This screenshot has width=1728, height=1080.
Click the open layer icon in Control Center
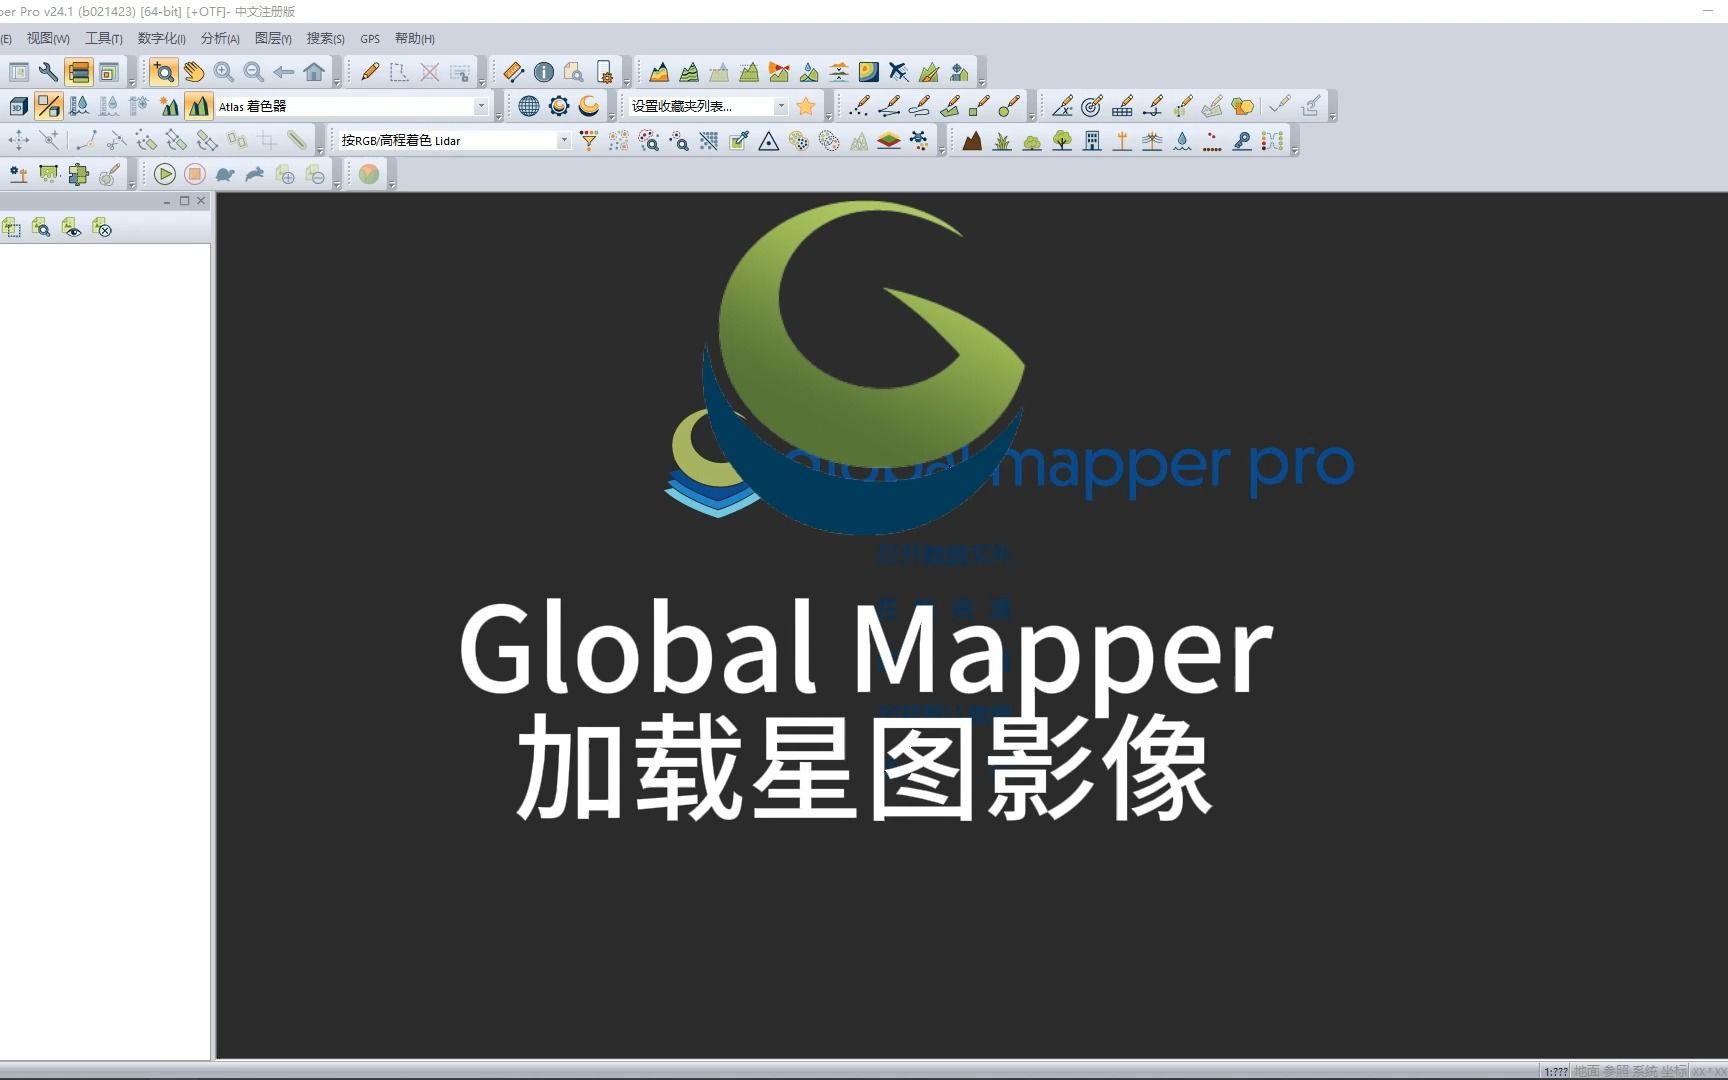(x=12, y=228)
